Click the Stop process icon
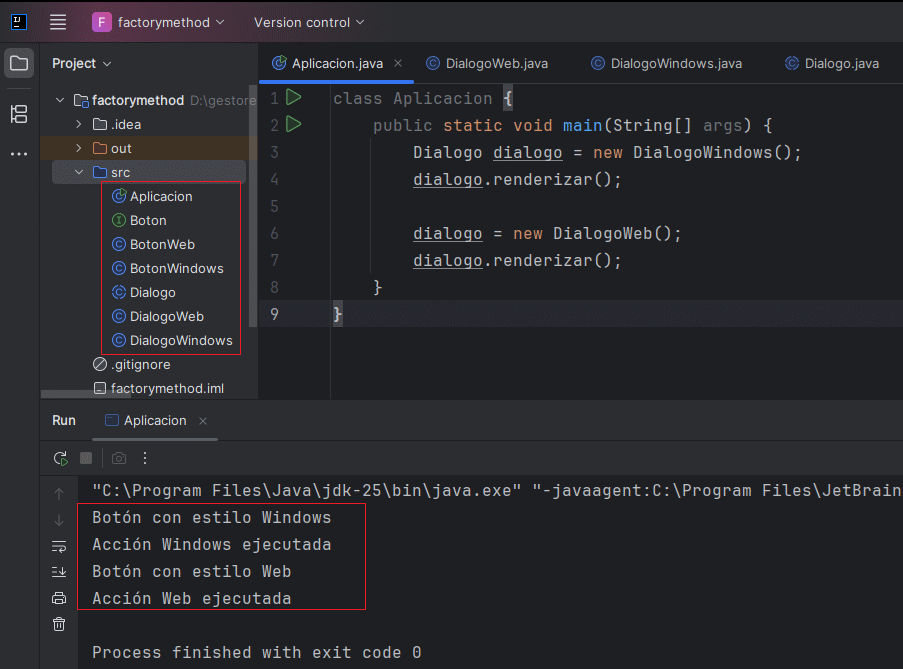This screenshot has width=903, height=669. [86, 458]
